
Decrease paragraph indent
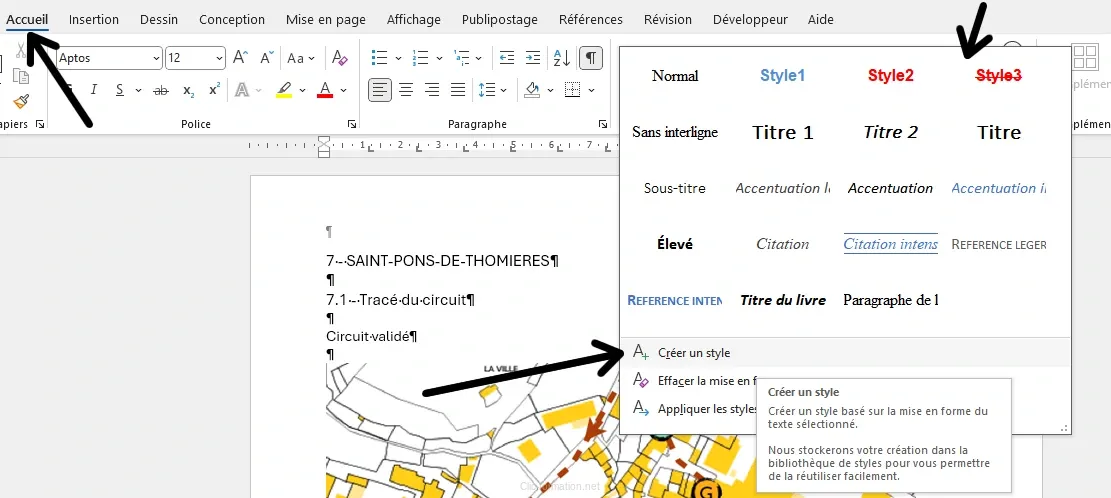tap(507, 58)
